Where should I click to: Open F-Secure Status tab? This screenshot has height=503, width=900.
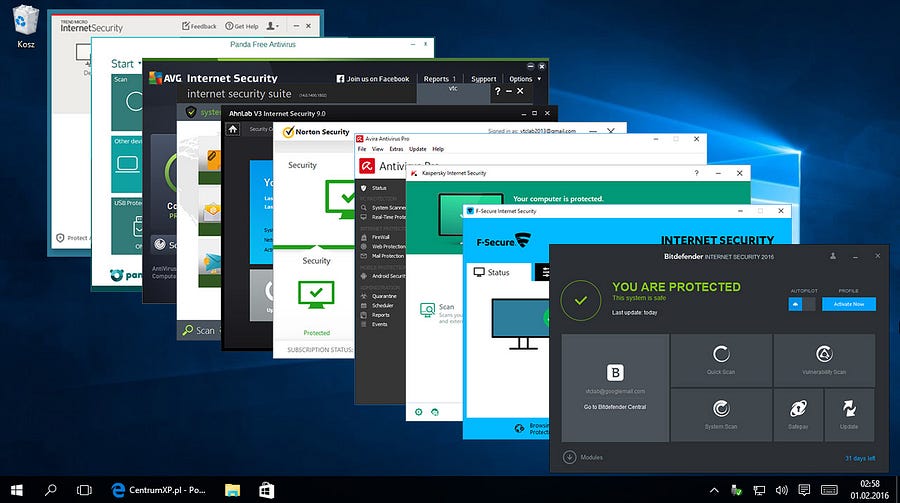tap(498, 272)
